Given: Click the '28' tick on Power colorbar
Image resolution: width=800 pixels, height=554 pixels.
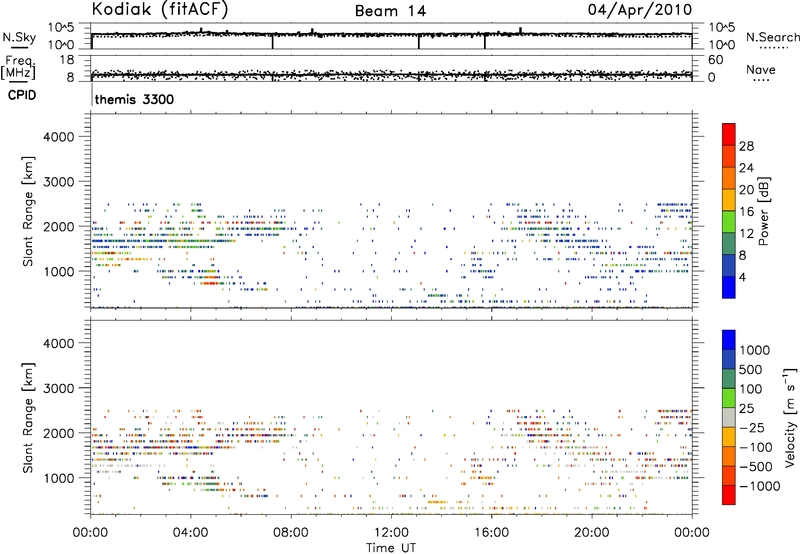Looking at the screenshot, I should (x=746, y=146).
